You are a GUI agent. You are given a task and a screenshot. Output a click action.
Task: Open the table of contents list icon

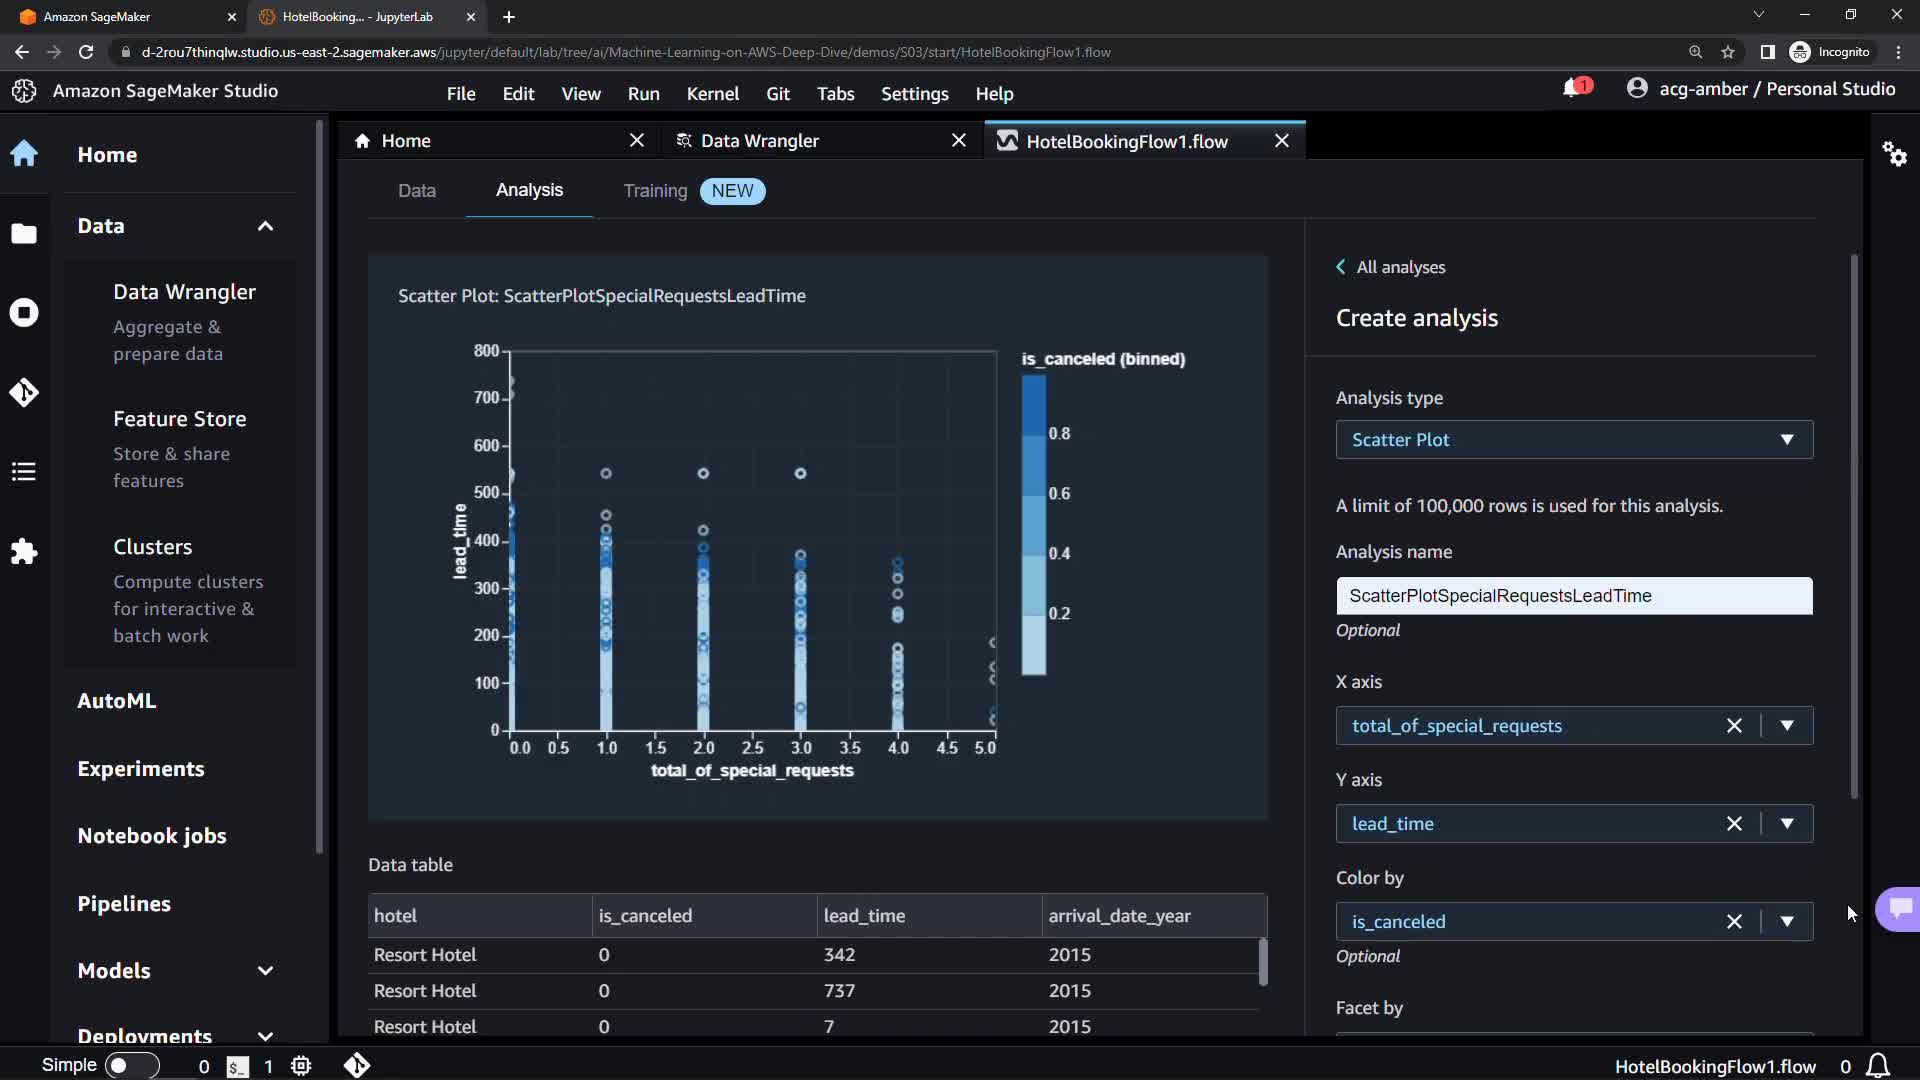tap(24, 472)
